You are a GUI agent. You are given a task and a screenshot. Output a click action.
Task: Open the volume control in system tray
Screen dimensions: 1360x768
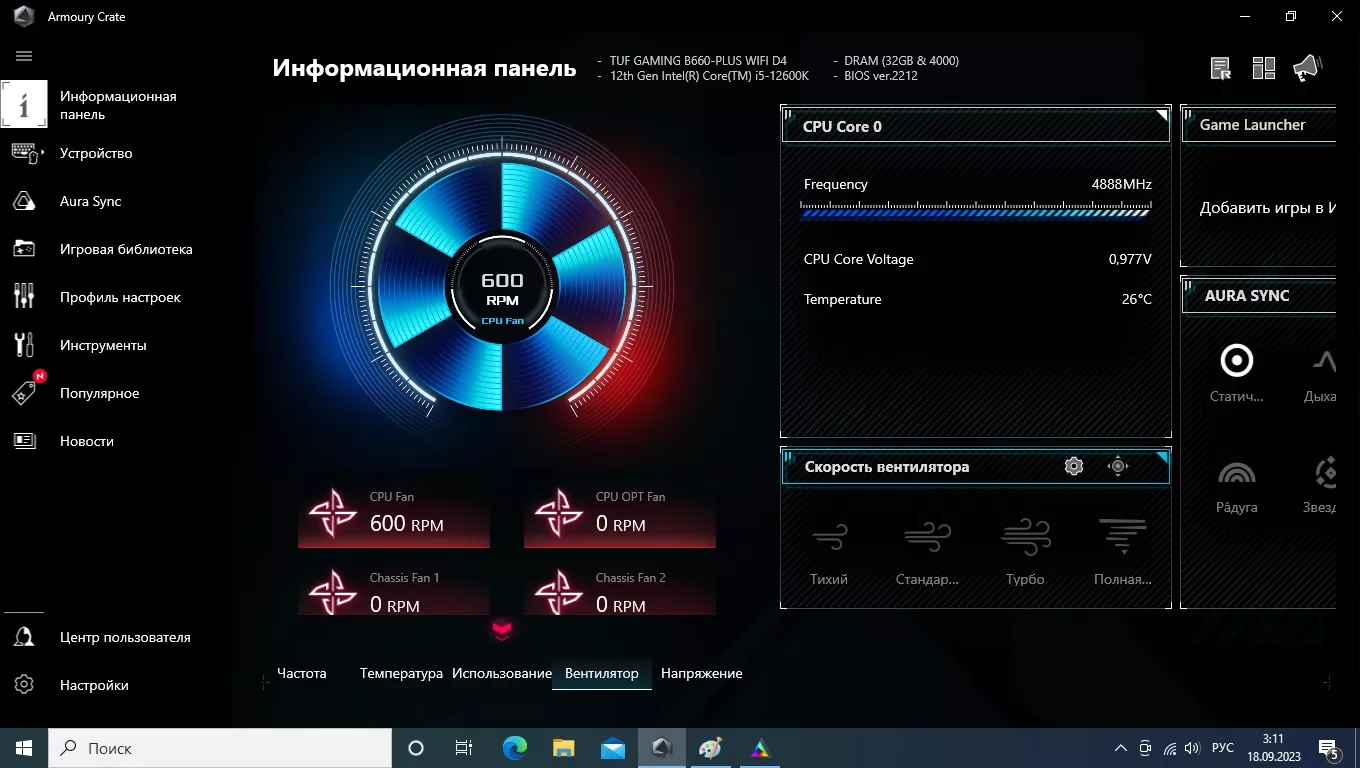[x=1191, y=748]
